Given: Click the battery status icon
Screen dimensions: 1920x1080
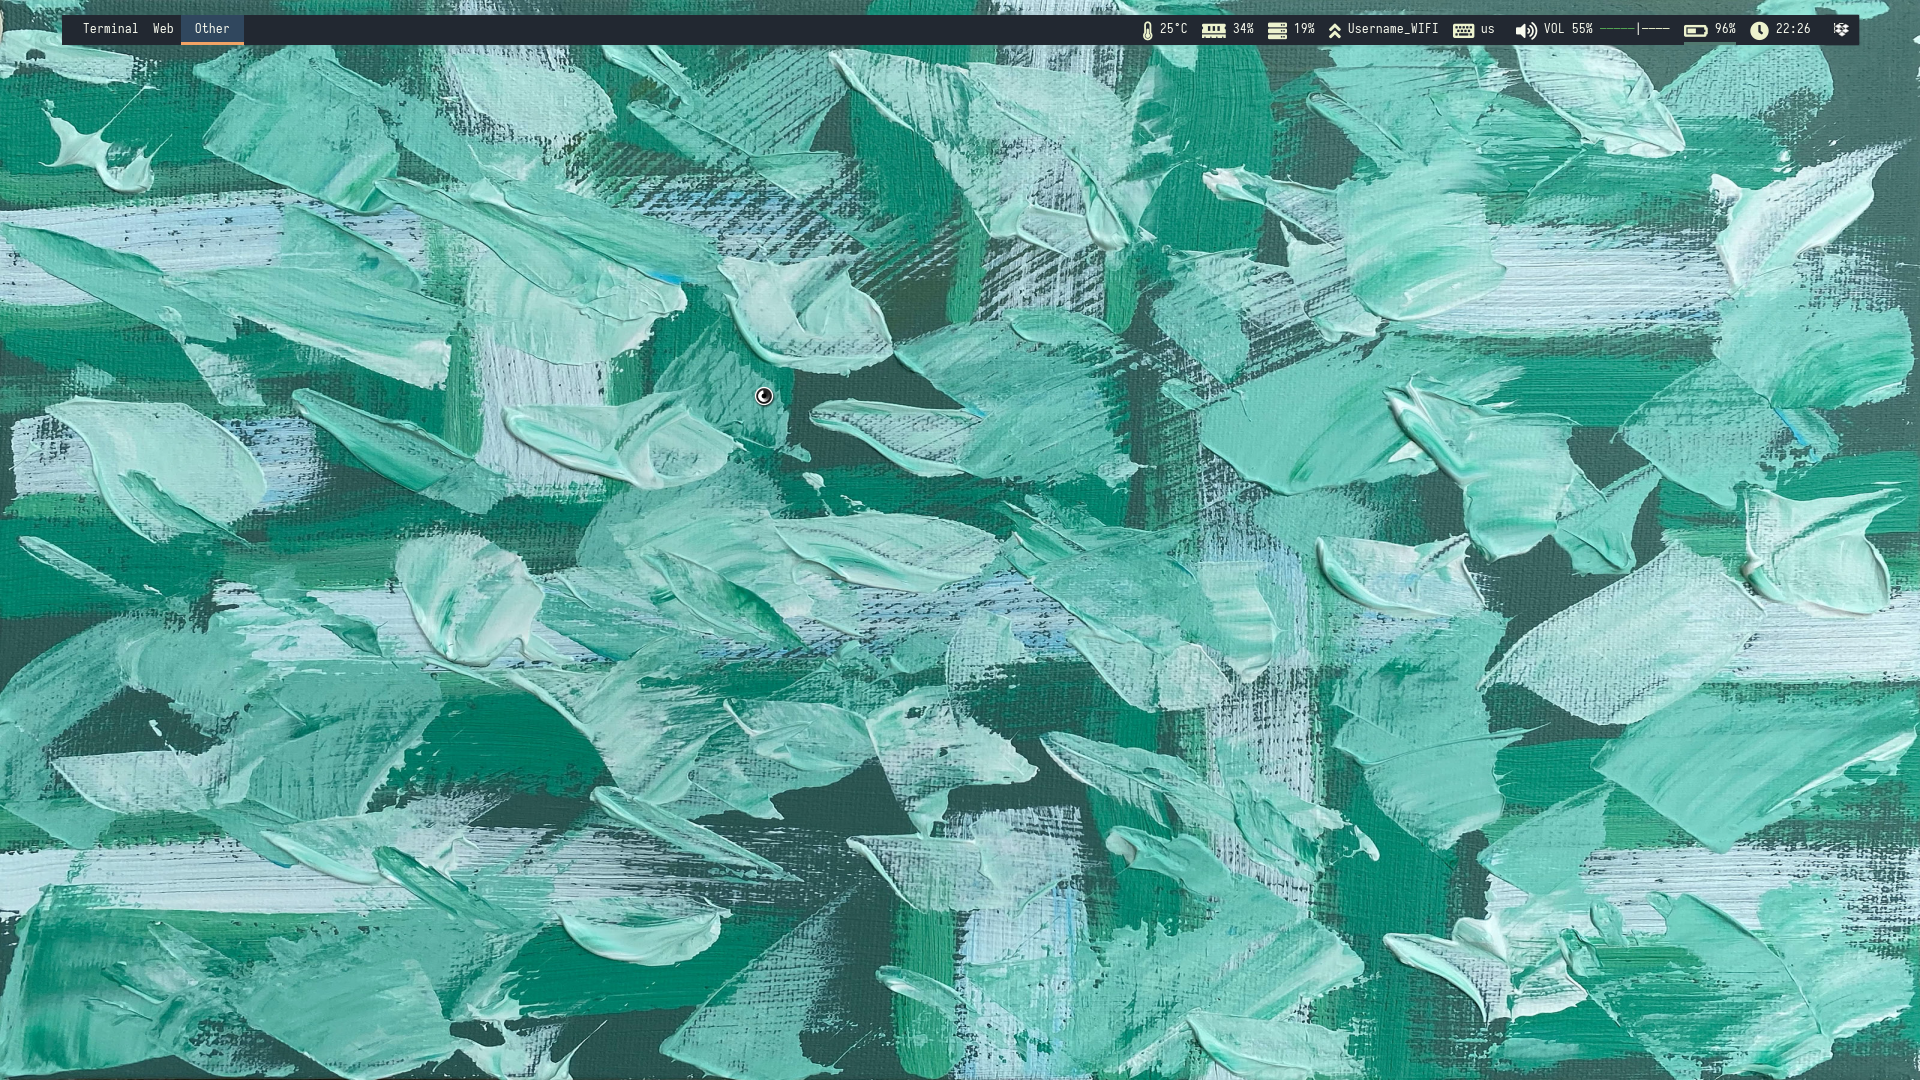Looking at the screenshot, I should pos(1695,30).
